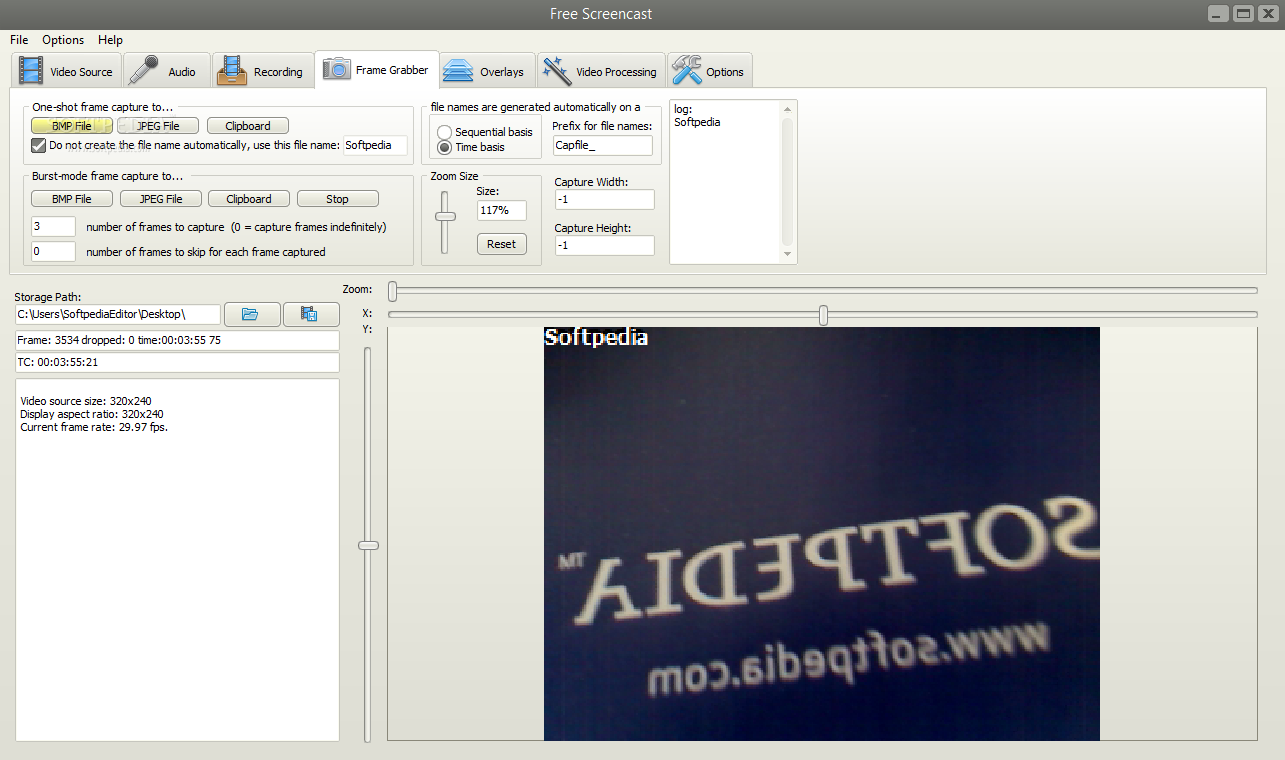Viewport: 1285px width, 760px height.
Task: Click the Softpedia entry in the log
Action: click(x=697, y=122)
